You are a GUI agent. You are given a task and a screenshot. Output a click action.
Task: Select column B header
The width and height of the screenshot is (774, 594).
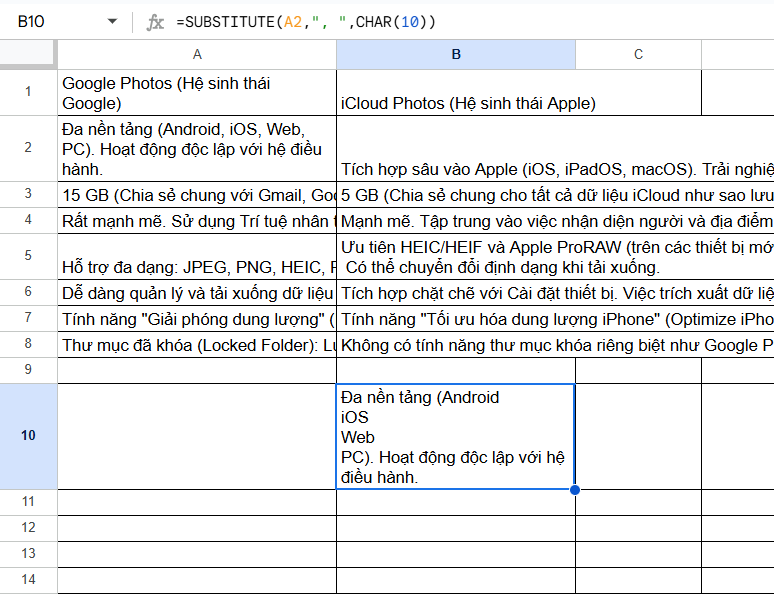[x=456, y=54]
